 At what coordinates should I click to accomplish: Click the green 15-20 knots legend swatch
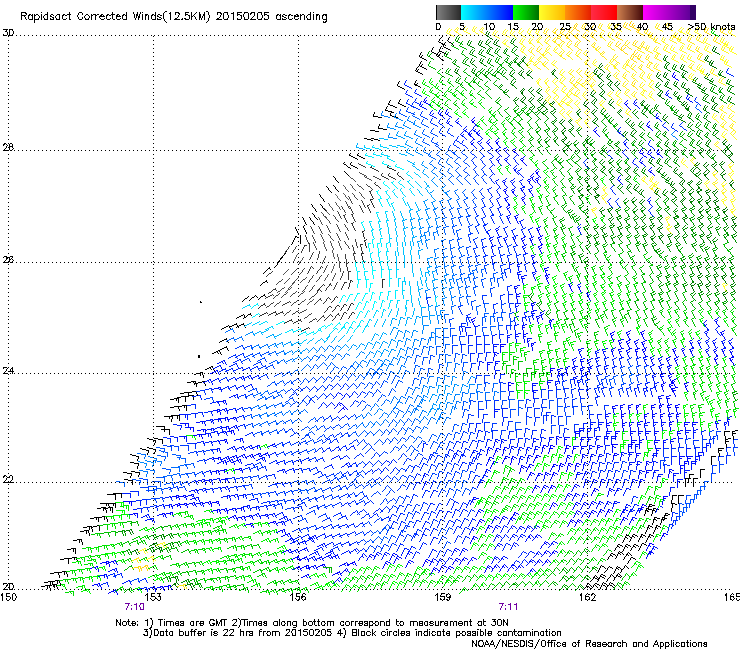point(526,12)
